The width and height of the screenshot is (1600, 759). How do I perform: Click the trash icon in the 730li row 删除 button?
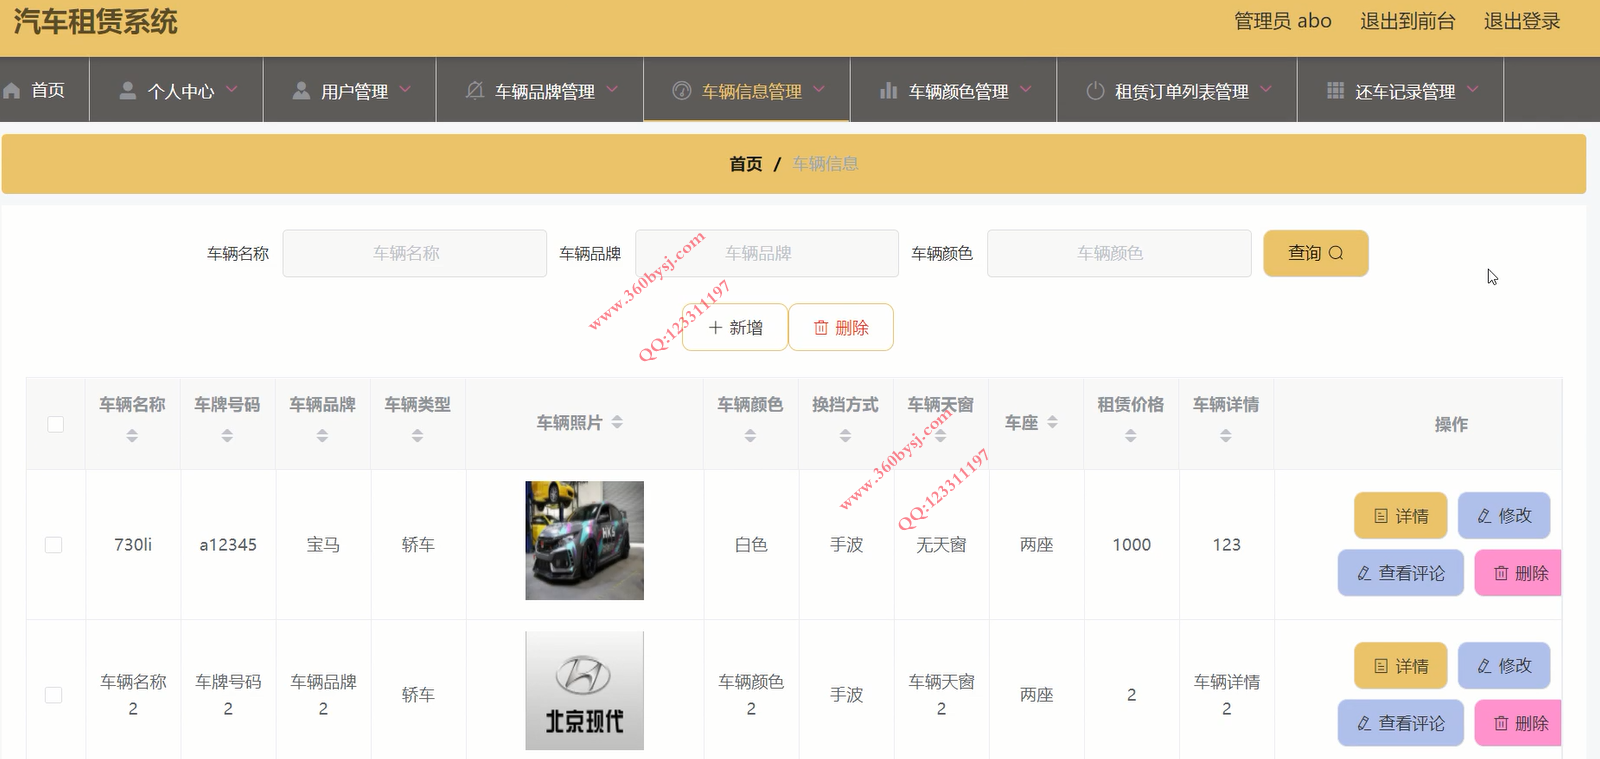tap(1501, 574)
